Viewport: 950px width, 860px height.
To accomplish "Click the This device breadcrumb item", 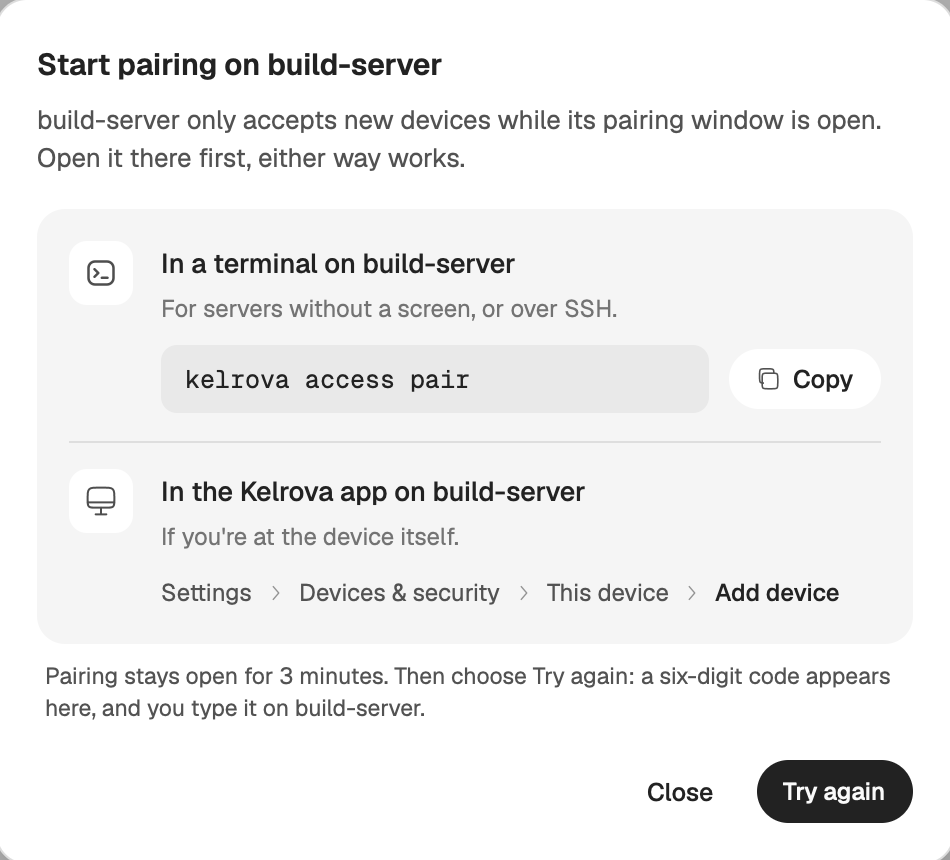I will tap(608, 593).
